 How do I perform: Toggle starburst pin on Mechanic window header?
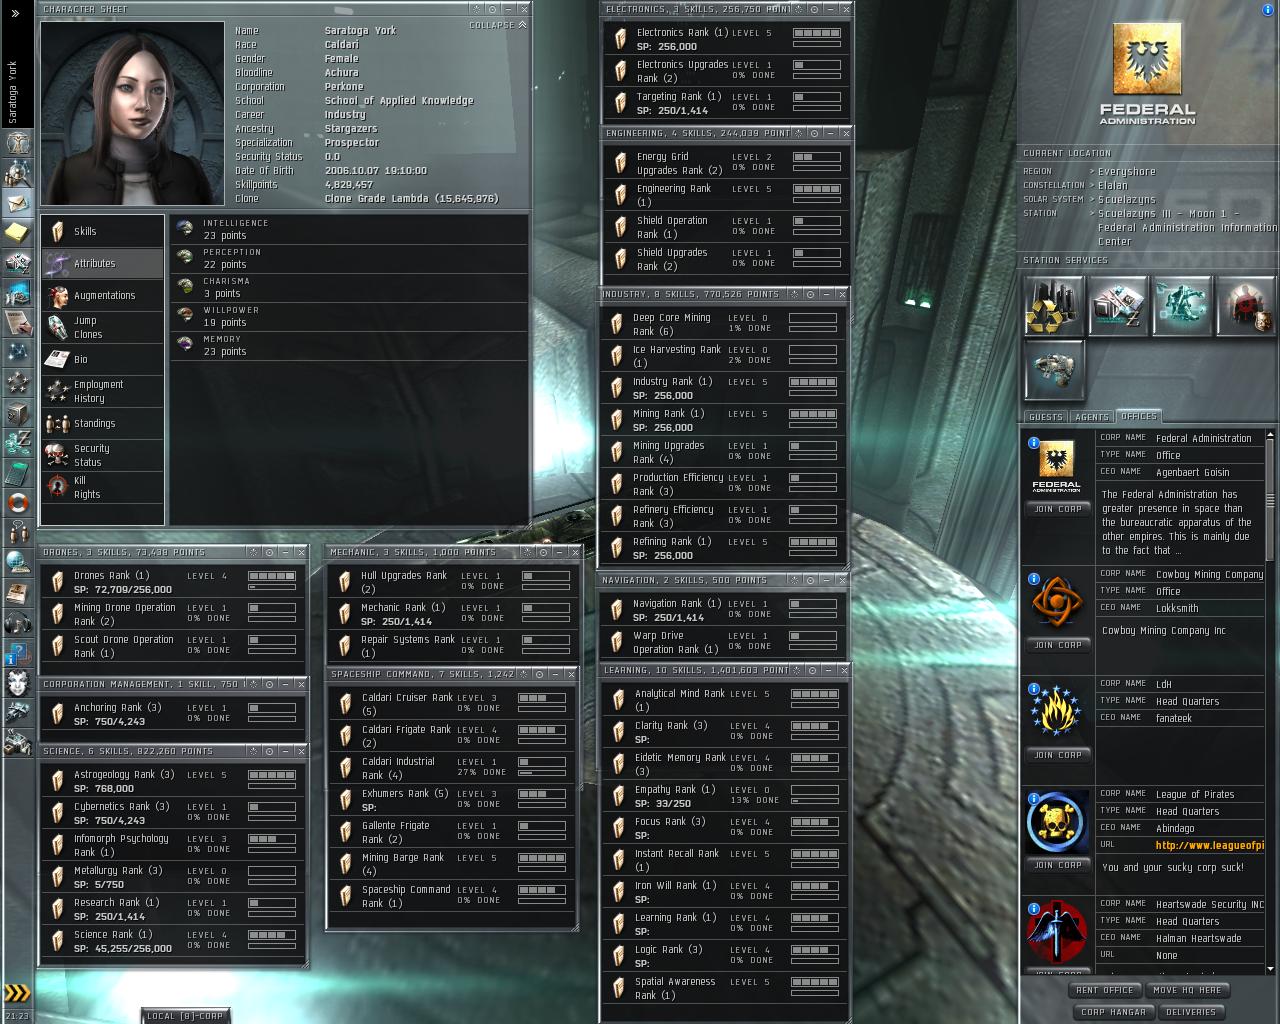527,552
